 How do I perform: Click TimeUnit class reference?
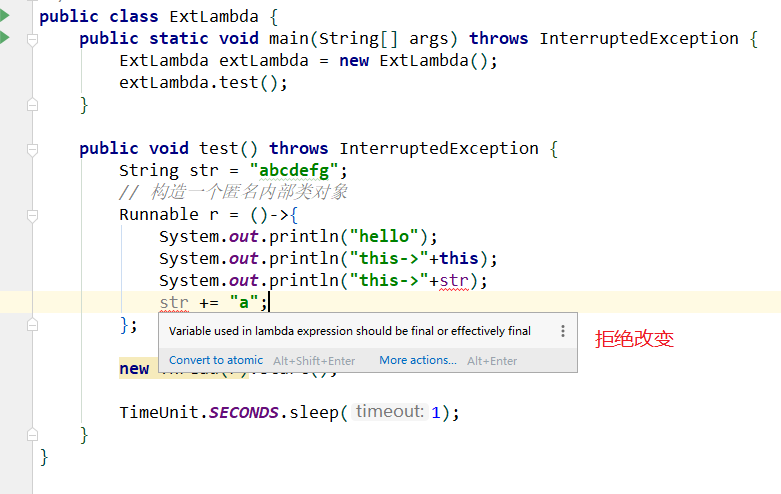[159, 412]
